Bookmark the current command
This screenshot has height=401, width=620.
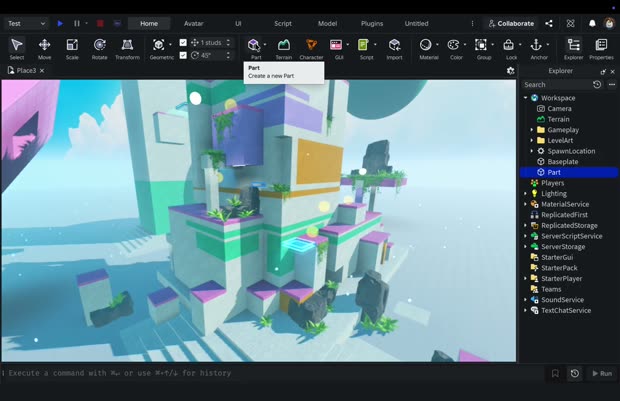click(x=555, y=373)
